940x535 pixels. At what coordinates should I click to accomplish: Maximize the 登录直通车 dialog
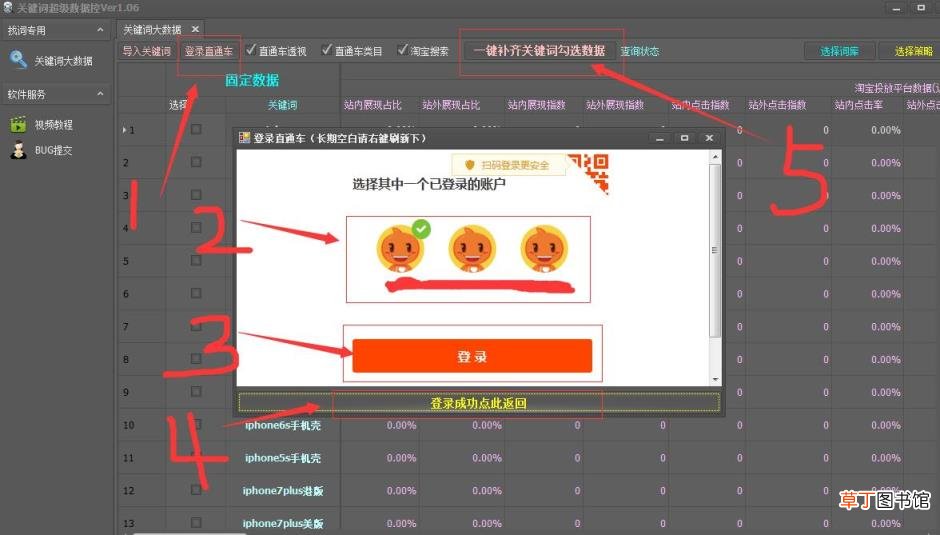685,139
